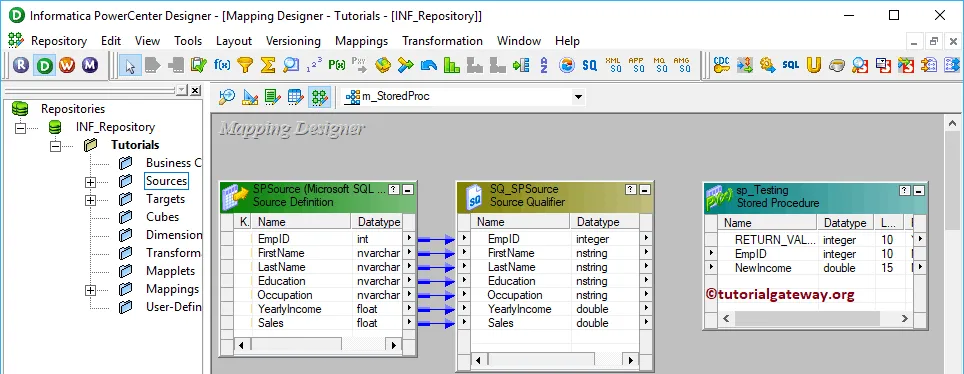Open the navigator panel dropdown arrow
Viewport: 964px width, 374px height.
(x=181, y=90)
